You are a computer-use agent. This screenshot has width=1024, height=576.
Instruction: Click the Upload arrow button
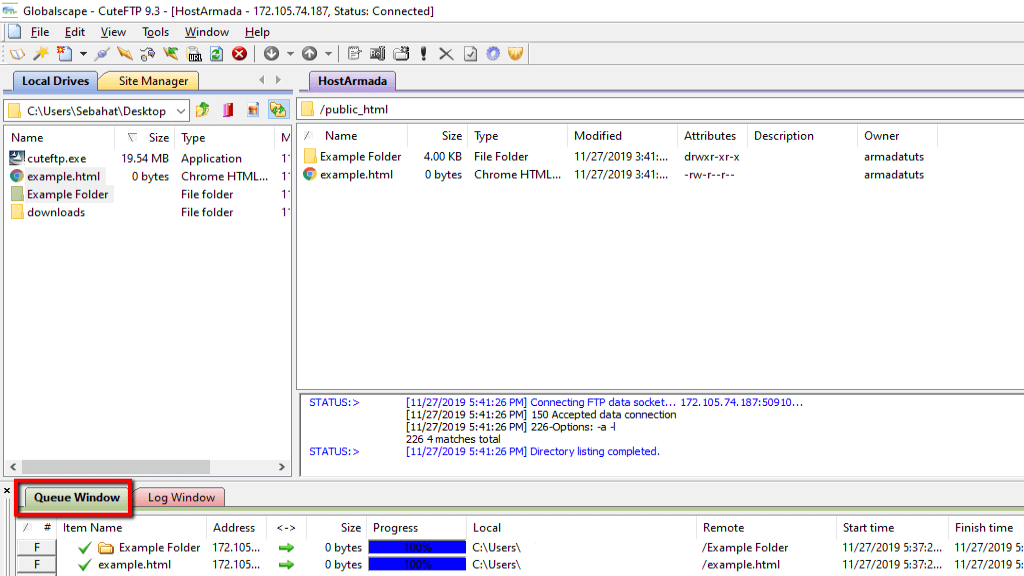pyautogui.click(x=310, y=54)
